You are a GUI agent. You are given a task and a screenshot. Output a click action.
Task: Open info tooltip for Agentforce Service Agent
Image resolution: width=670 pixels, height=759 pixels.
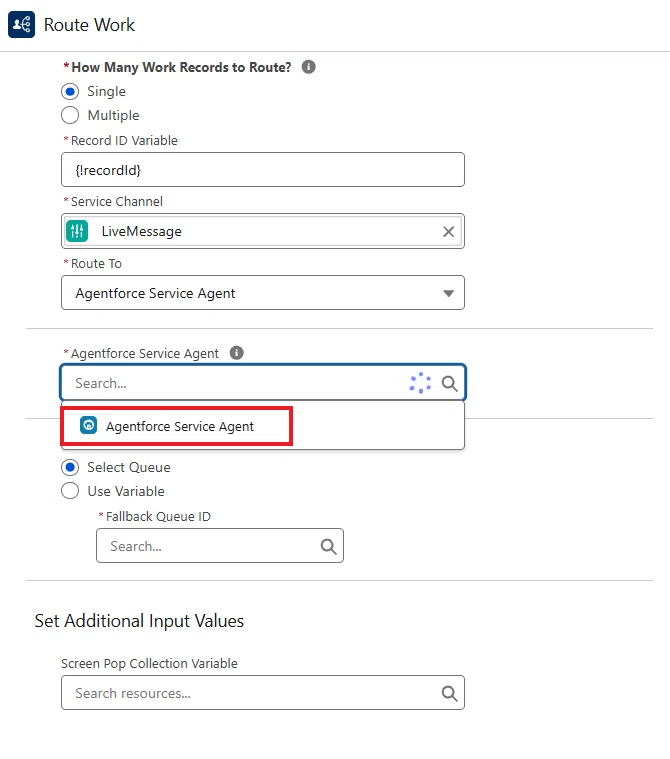pyautogui.click(x=236, y=353)
